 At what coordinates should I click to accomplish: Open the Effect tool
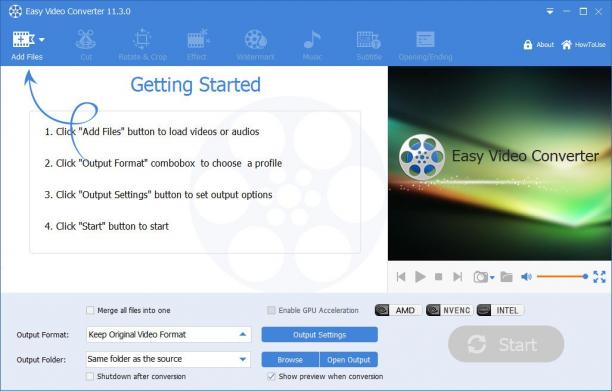coord(197,45)
